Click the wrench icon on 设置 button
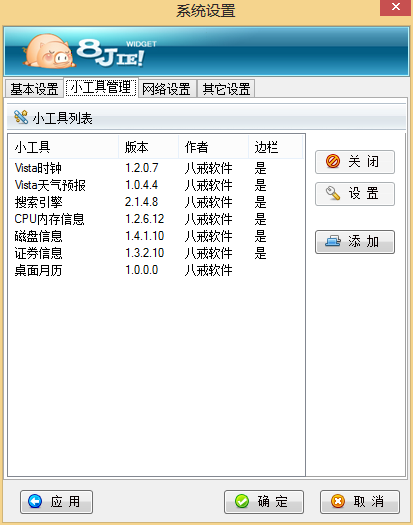413x525 pixels. tap(333, 193)
